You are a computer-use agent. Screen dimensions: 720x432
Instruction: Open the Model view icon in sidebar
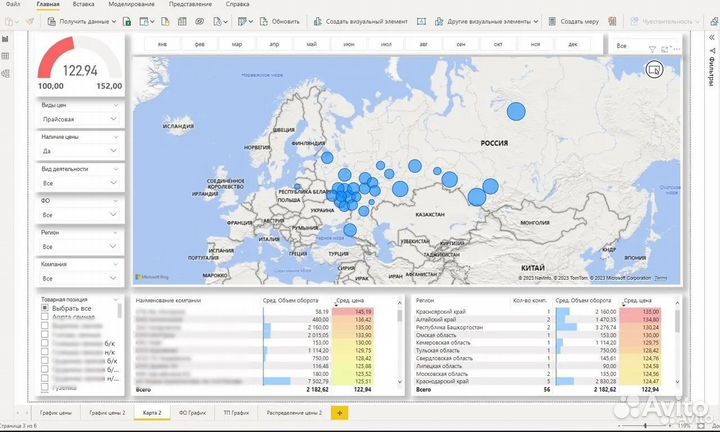click(6, 73)
